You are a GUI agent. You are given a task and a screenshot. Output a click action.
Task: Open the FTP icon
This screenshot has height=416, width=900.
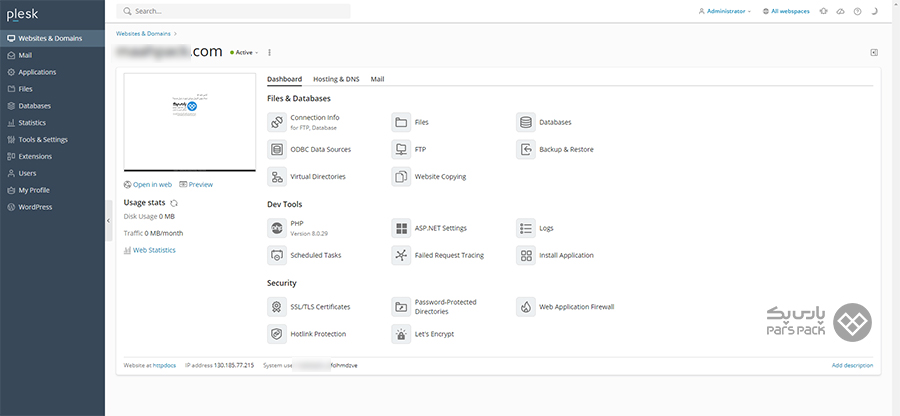401,149
